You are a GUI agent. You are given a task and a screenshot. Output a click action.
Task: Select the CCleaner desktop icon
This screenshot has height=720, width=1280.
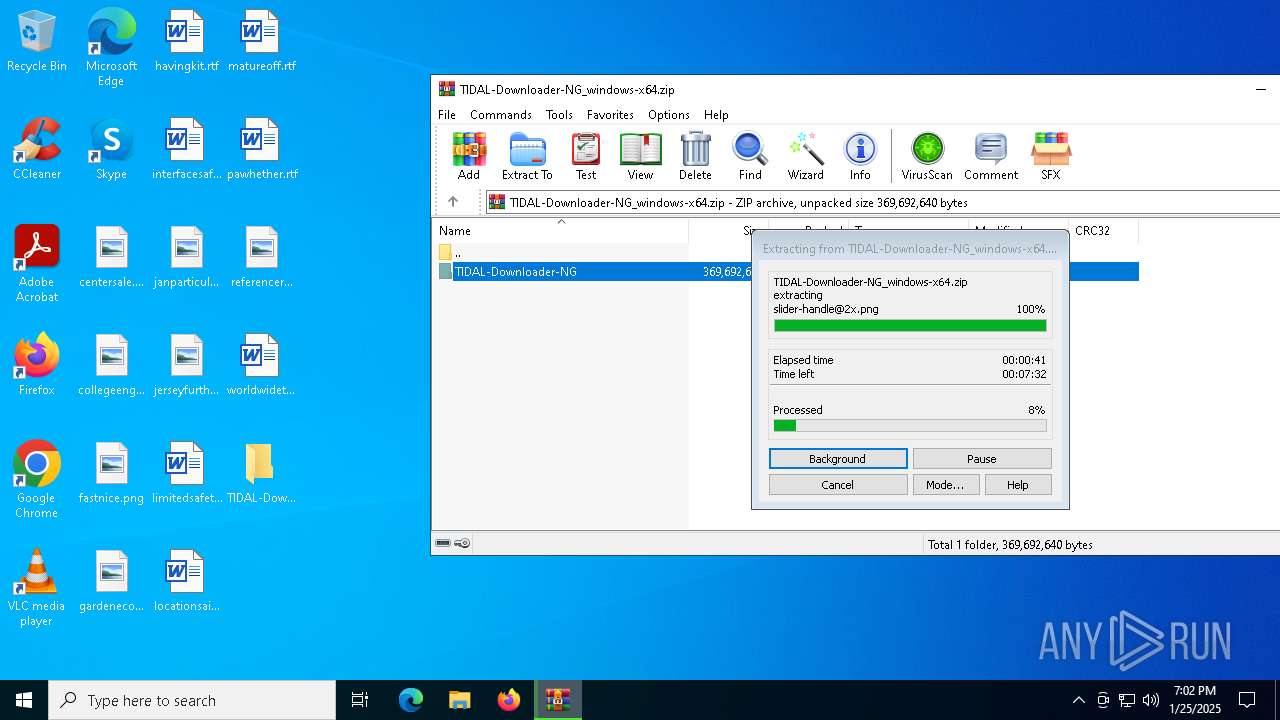tap(37, 150)
